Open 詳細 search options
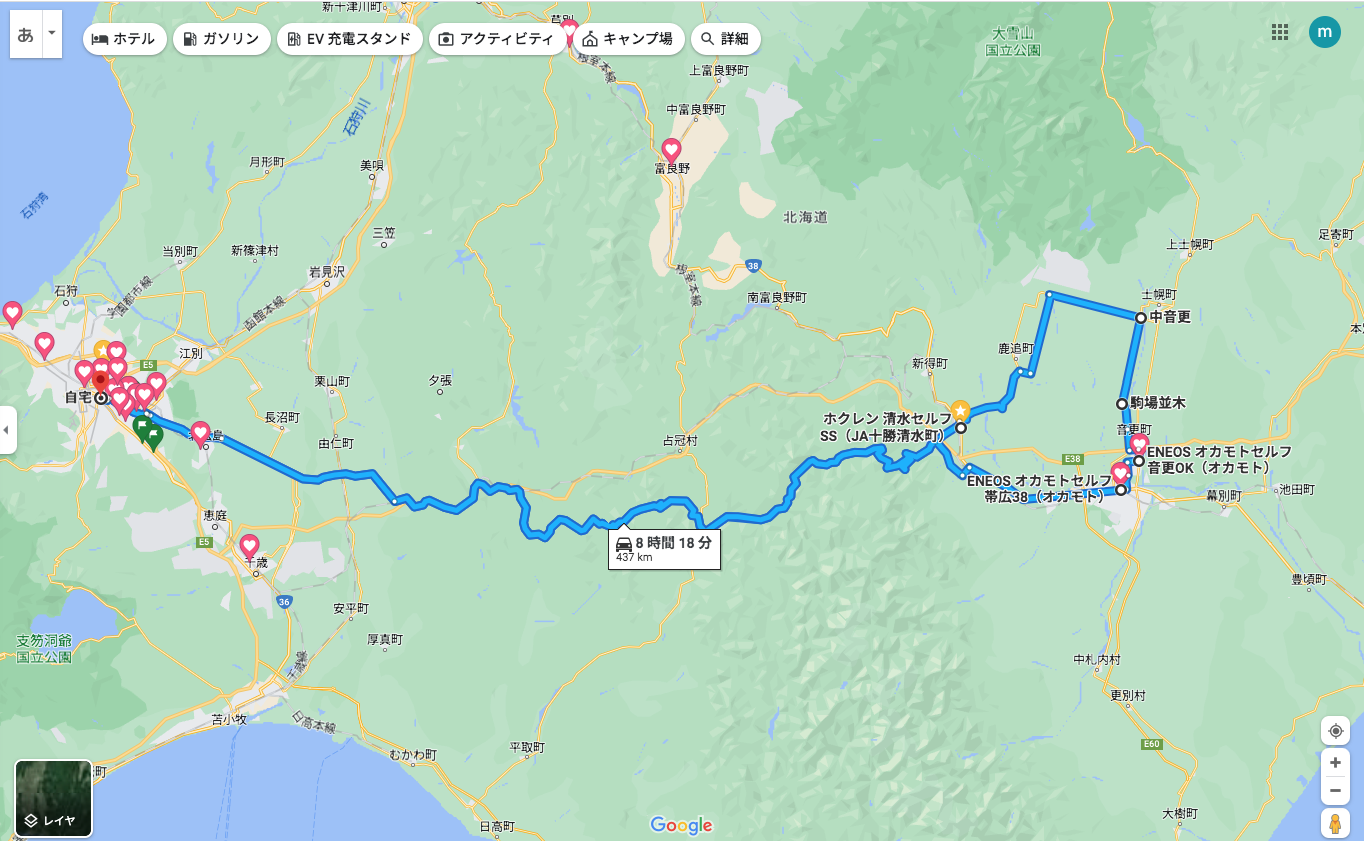The height and width of the screenshot is (841, 1364). [725, 39]
